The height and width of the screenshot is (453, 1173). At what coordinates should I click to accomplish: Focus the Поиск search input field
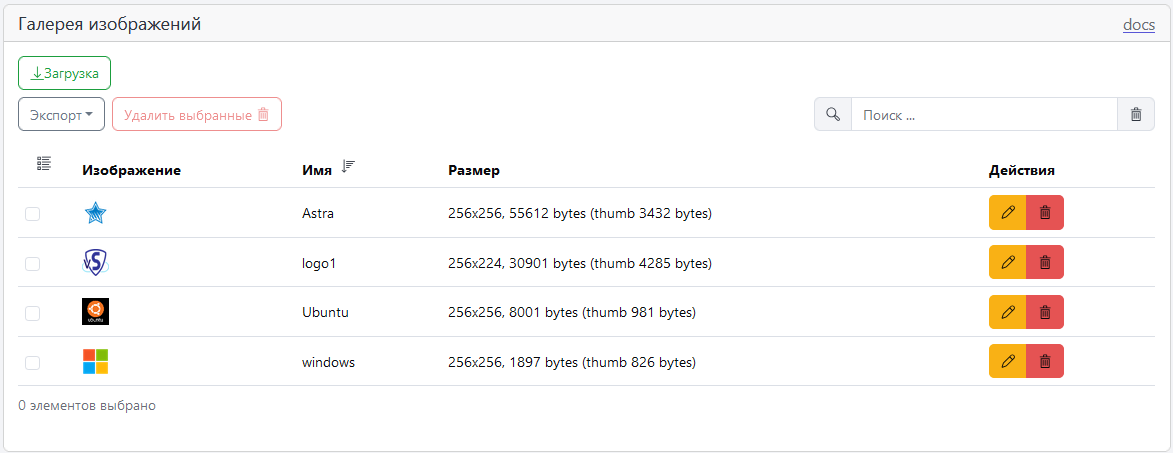pyautogui.click(x=983, y=114)
